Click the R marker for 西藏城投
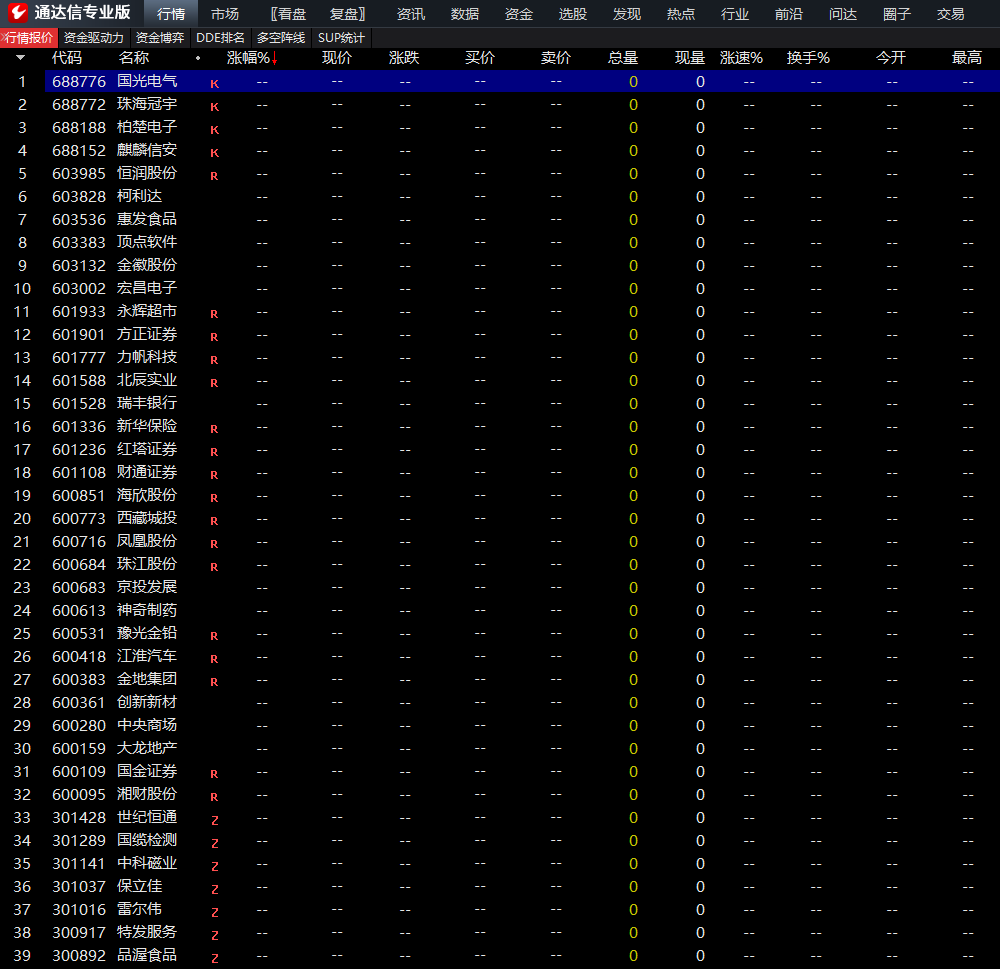Screen dimensions: 1000x969 [x=214, y=521]
